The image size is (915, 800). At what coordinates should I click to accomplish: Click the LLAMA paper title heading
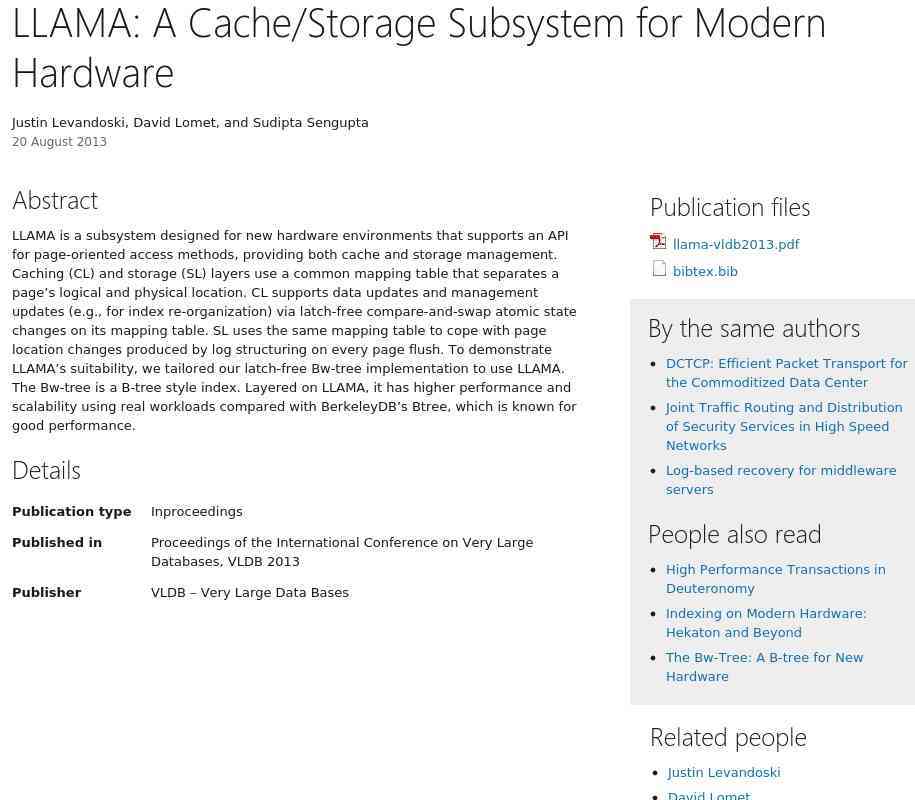click(x=418, y=47)
